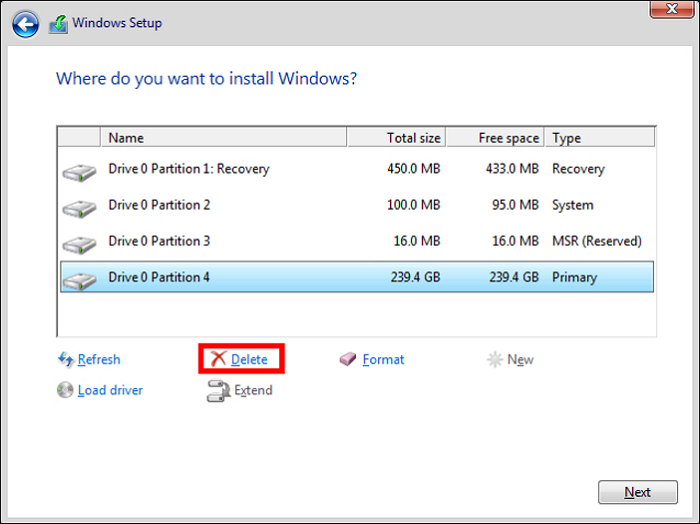Click the Extend link
Image resolution: width=700 pixels, height=524 pixels.
click(x=253, y=390)
